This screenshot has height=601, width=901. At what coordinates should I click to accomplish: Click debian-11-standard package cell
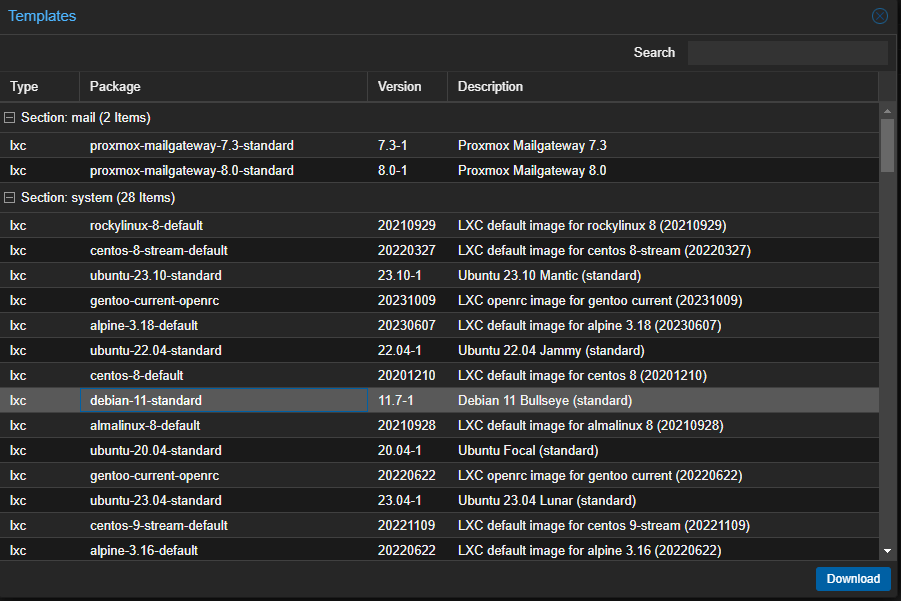tap(224, 400)
